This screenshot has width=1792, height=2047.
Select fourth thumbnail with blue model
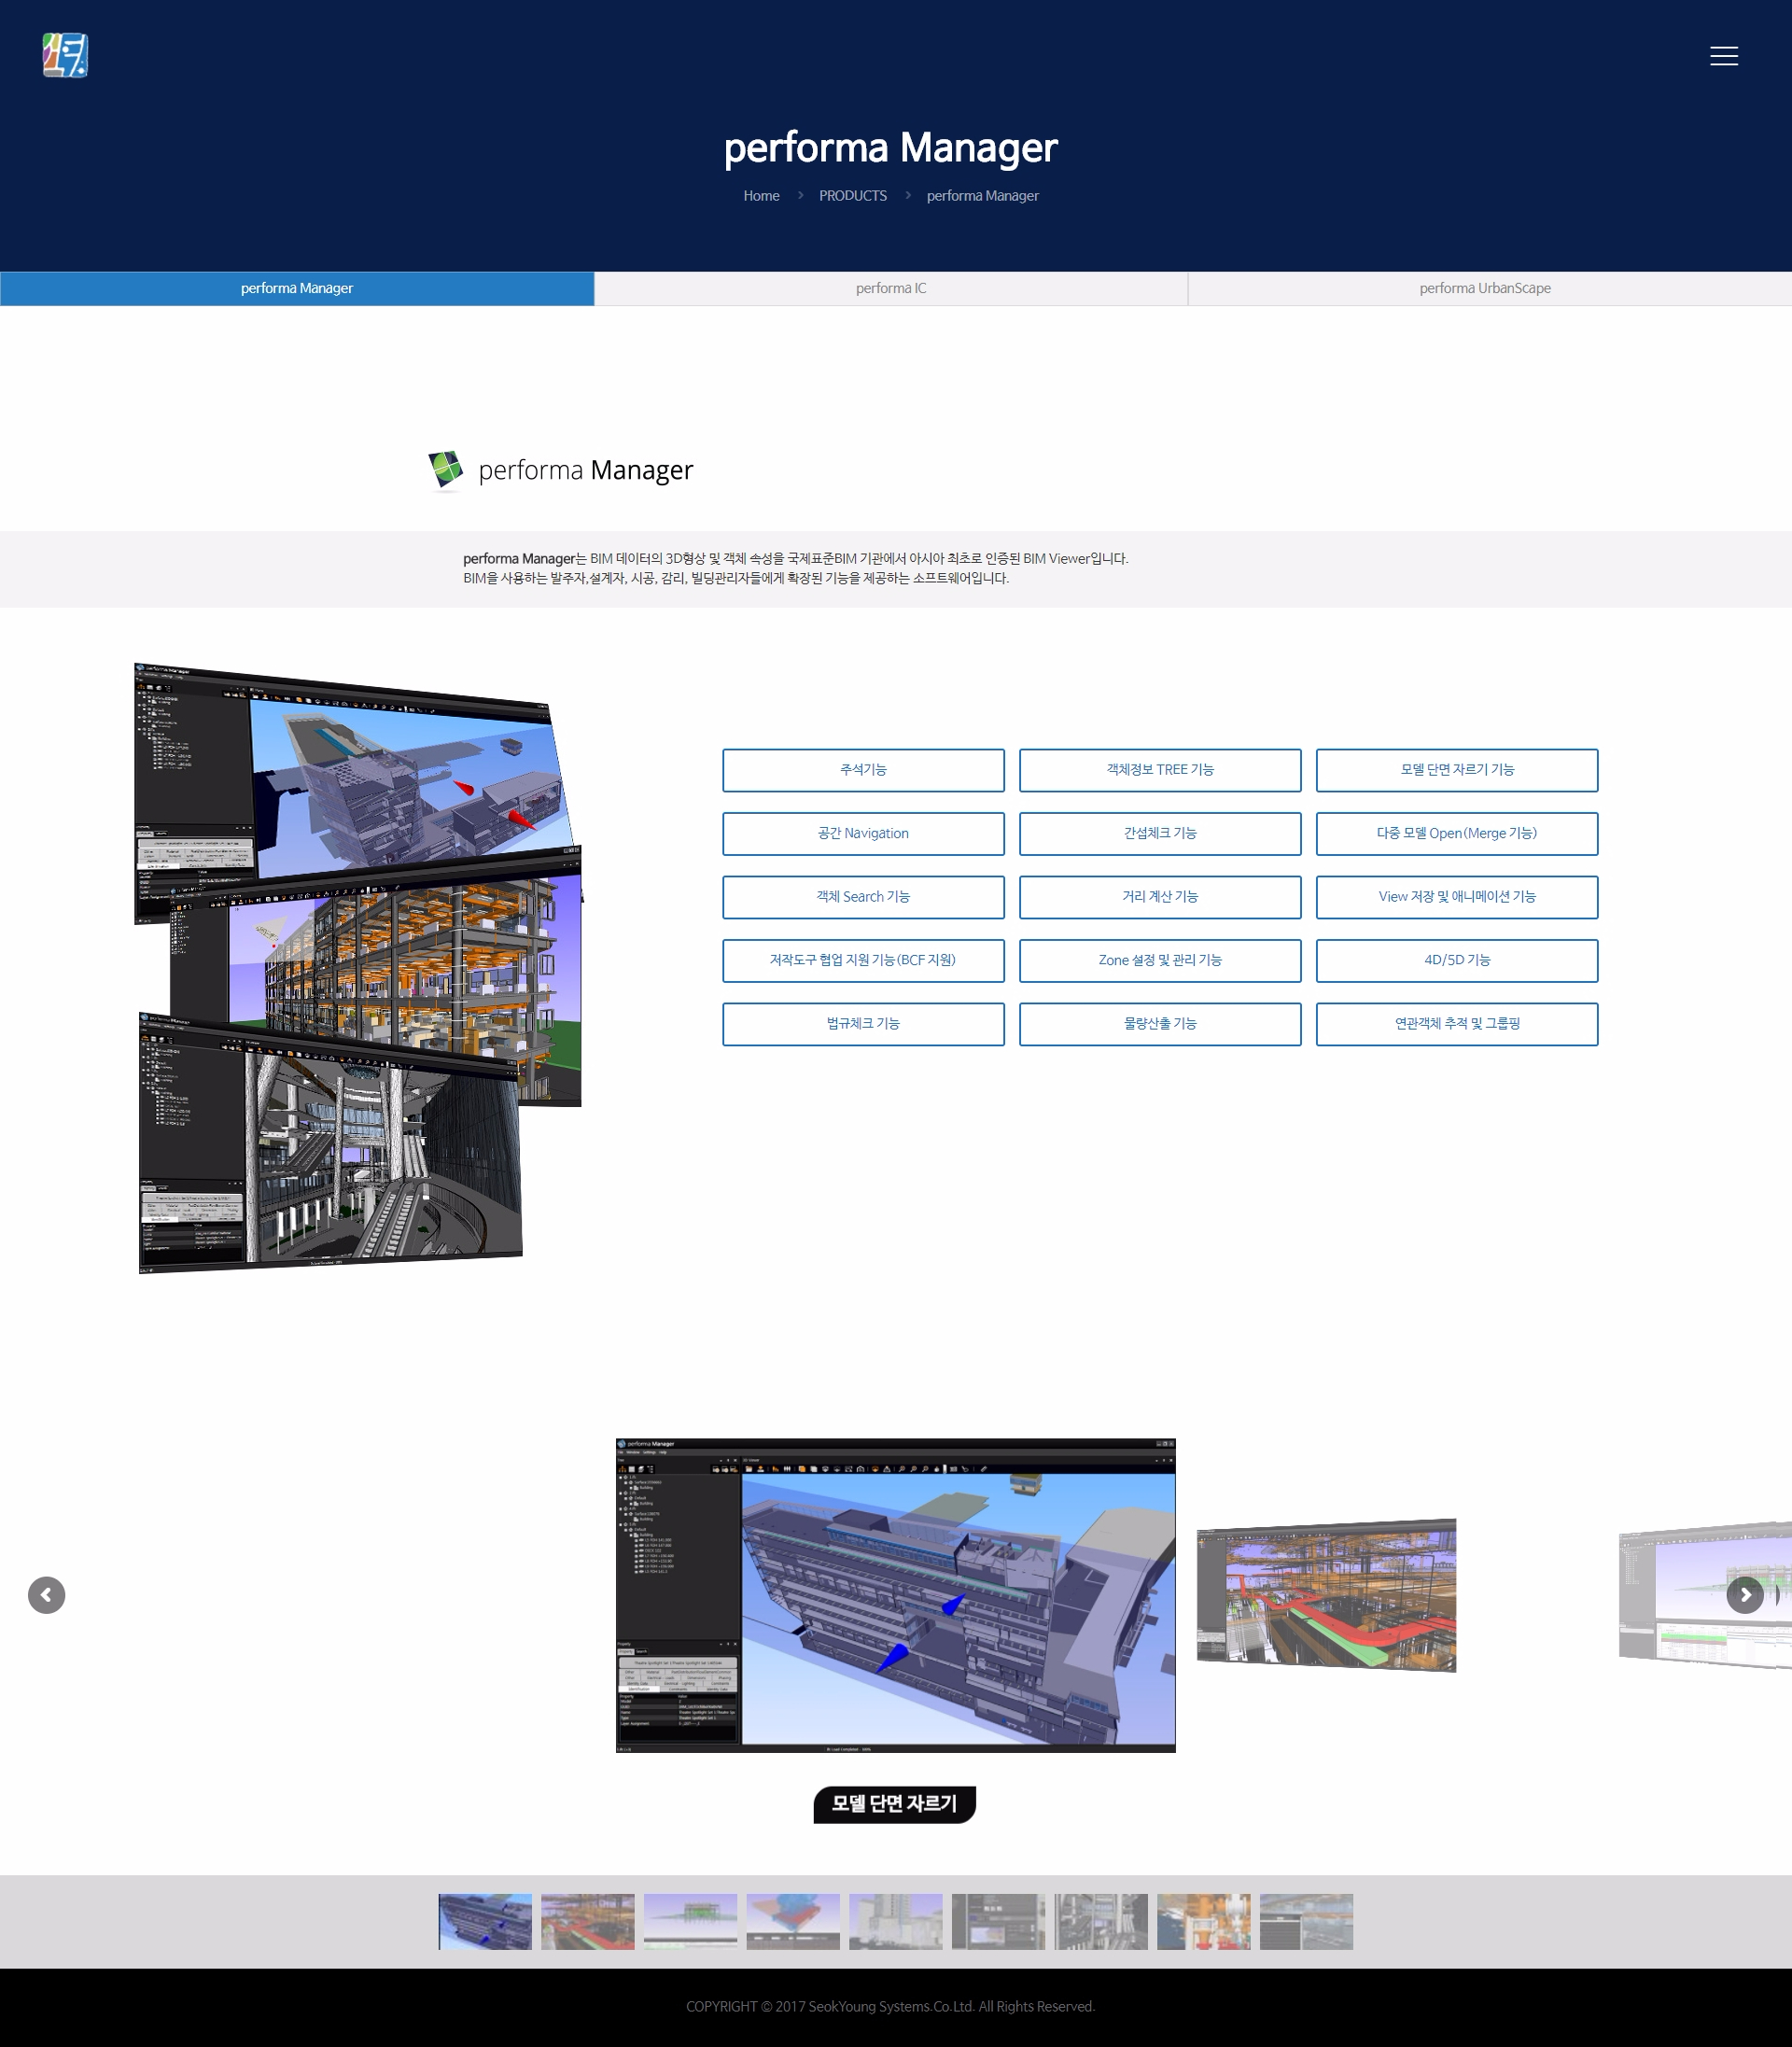pos(793,1921)
